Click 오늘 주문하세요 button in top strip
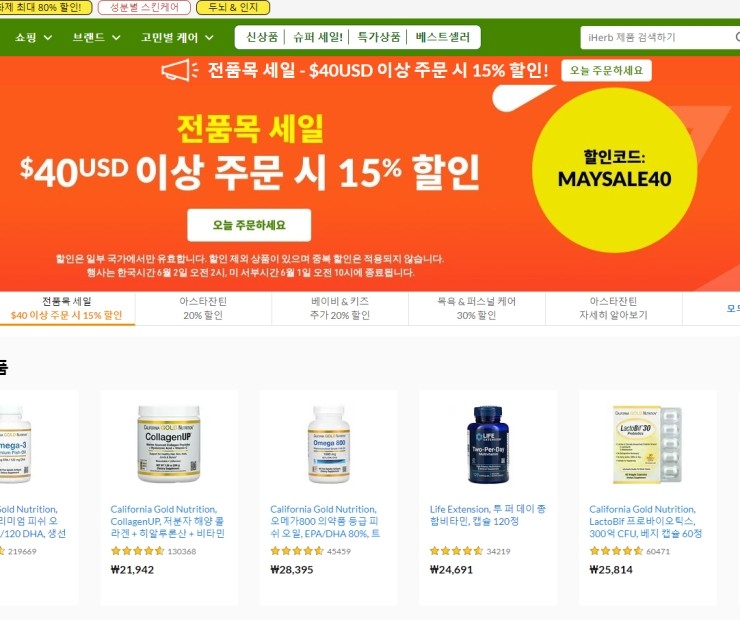Viewport: 740px width, 620px height. 606,70
